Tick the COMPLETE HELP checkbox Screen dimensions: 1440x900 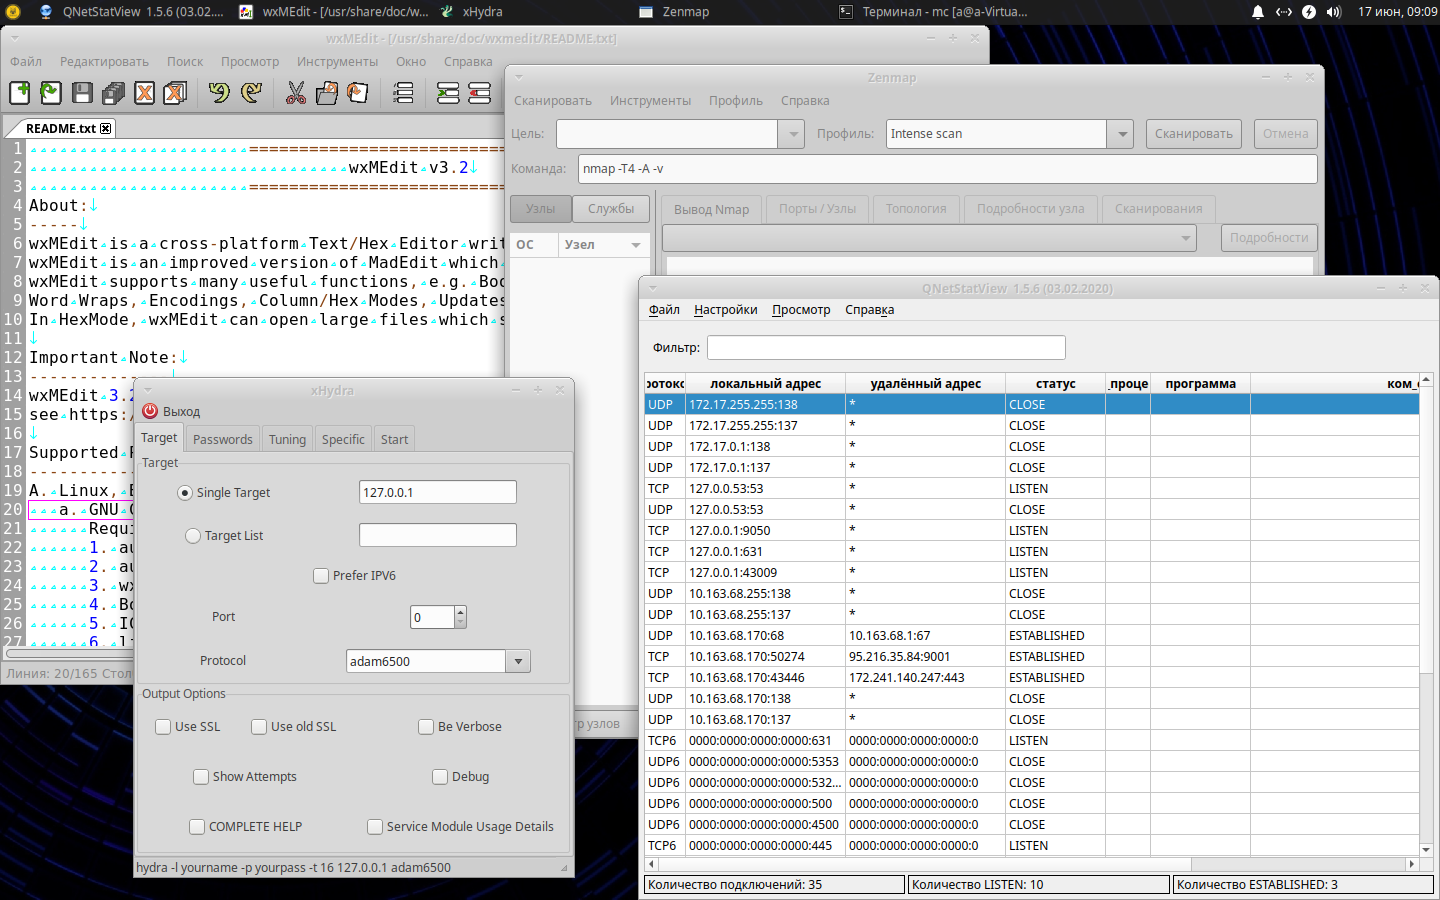(x=197, y=827)
